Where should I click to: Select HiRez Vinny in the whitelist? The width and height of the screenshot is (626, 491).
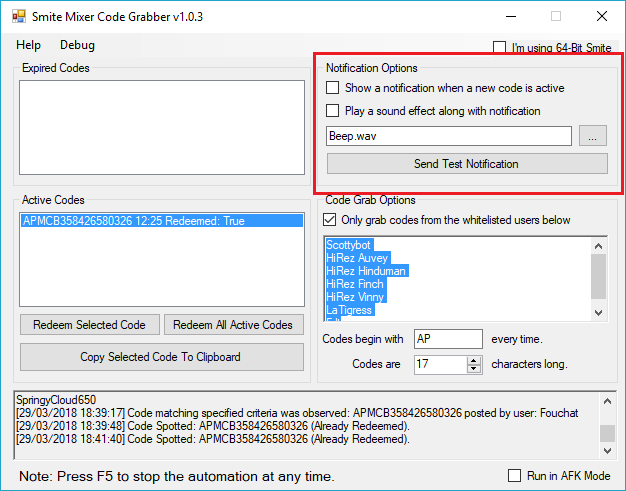(355, 297)
